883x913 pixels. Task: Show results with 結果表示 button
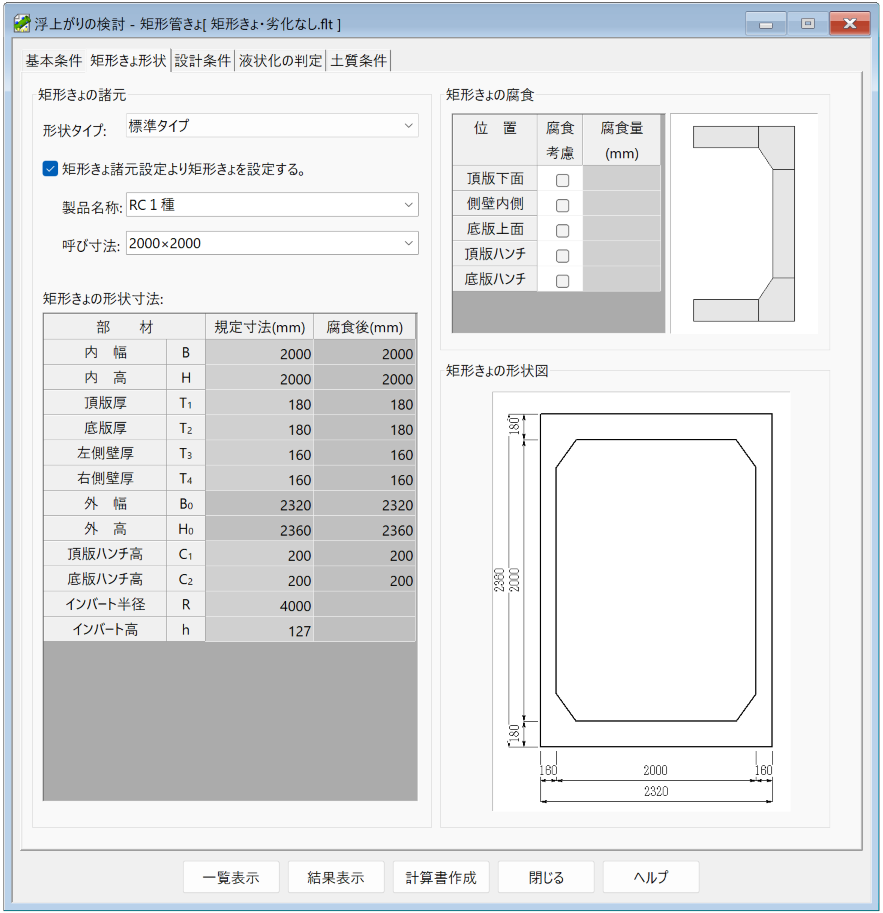point(336,877)
